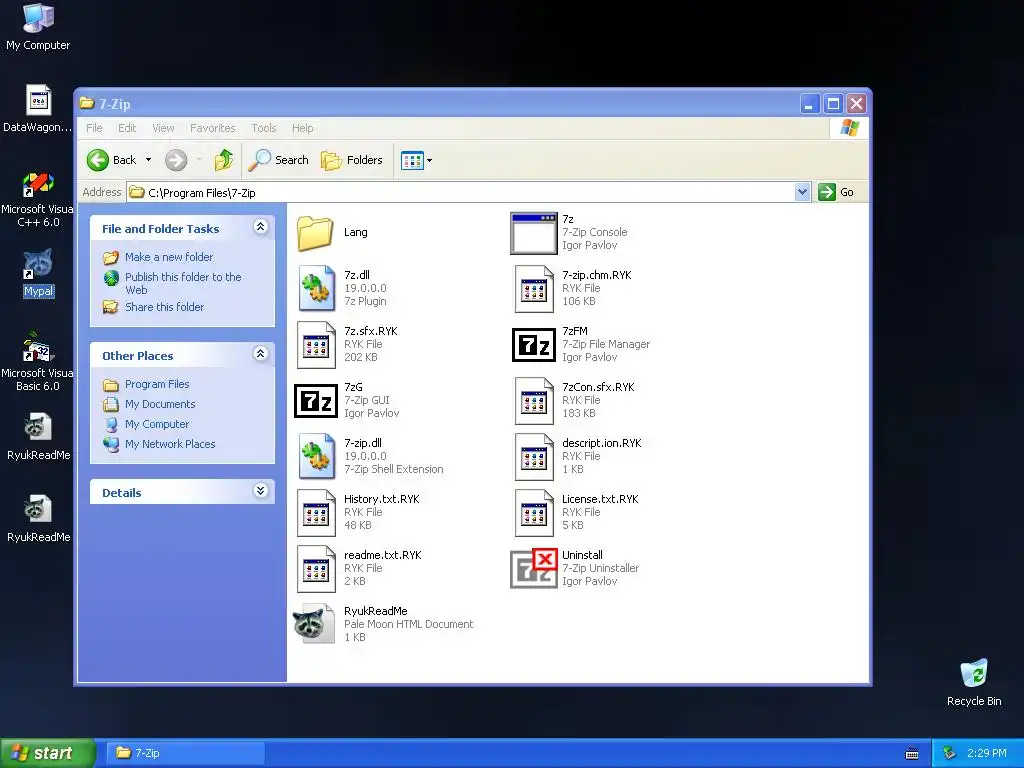Expand the address bar dropdown
Screen dimensions: 1024x768
803,192
